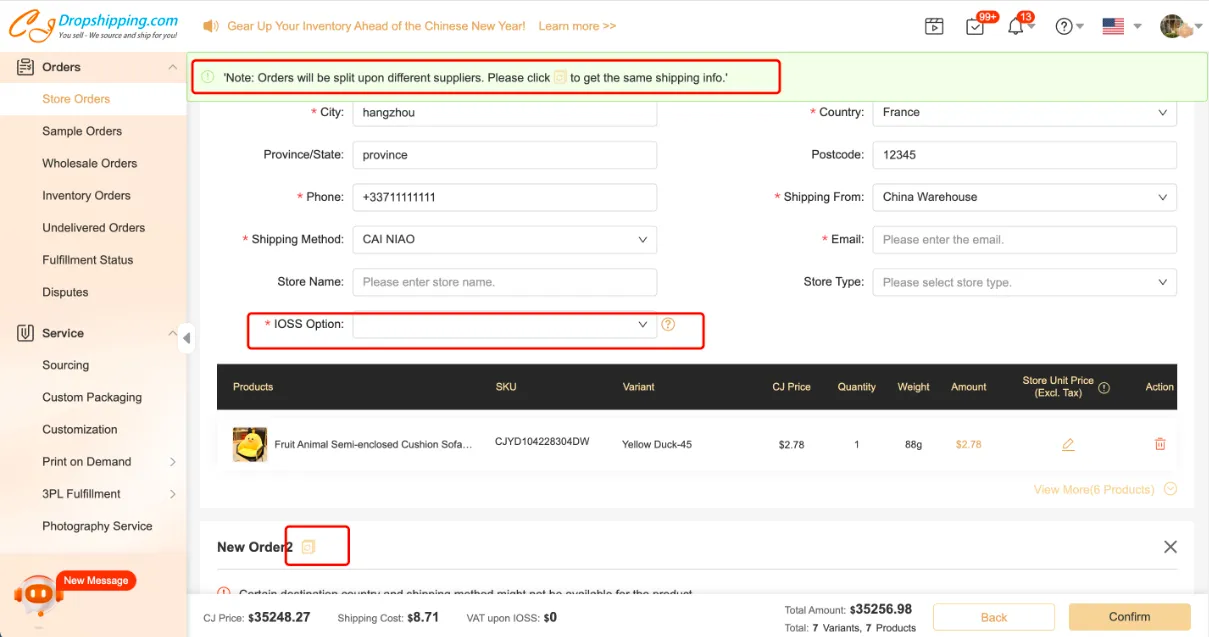Open the notifications bell icon

click(1016, 27)
